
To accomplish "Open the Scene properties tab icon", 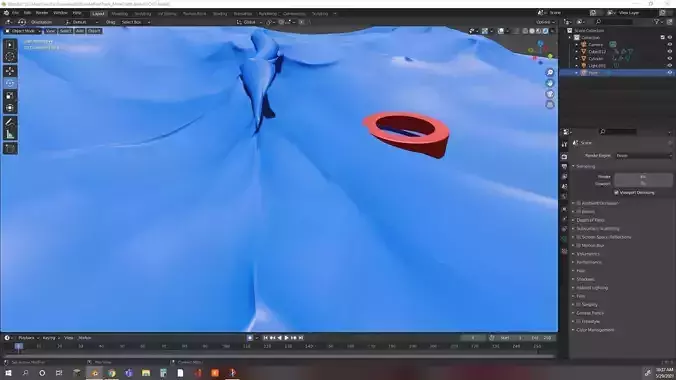I will click(x=564, y=186).
